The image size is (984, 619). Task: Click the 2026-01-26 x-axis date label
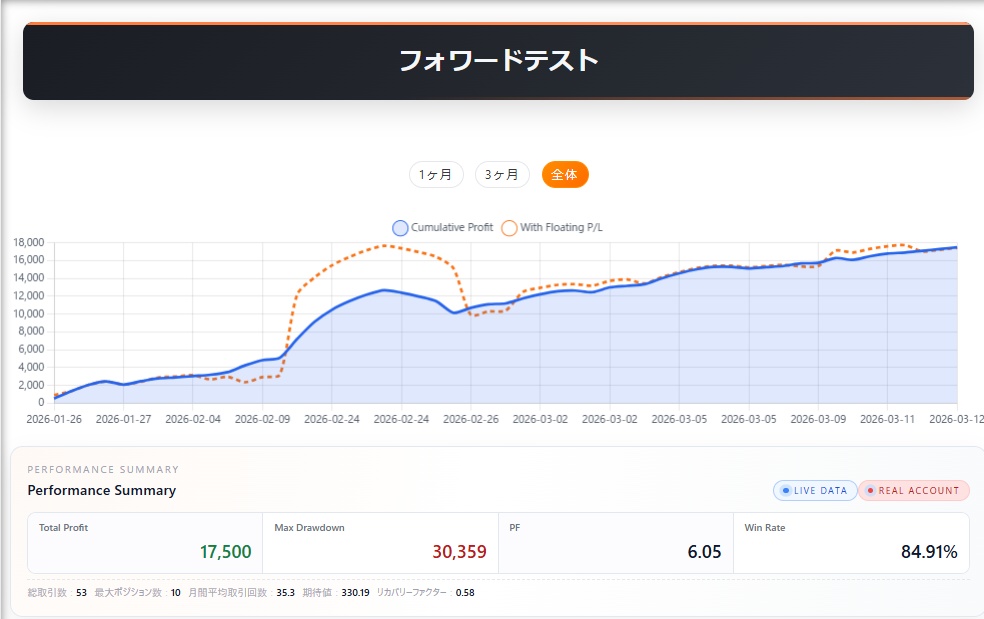tap(53, 419)
